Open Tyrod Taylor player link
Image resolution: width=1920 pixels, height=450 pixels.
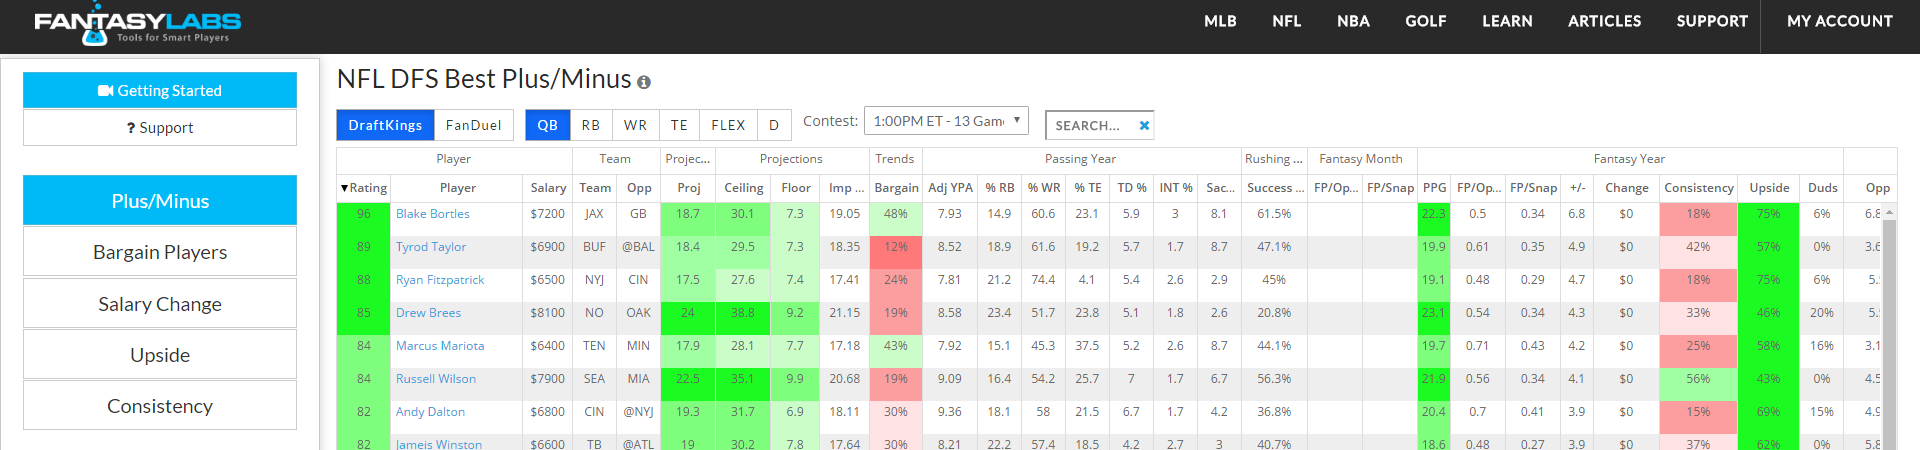pyautogui.click(x=431, y=247)
